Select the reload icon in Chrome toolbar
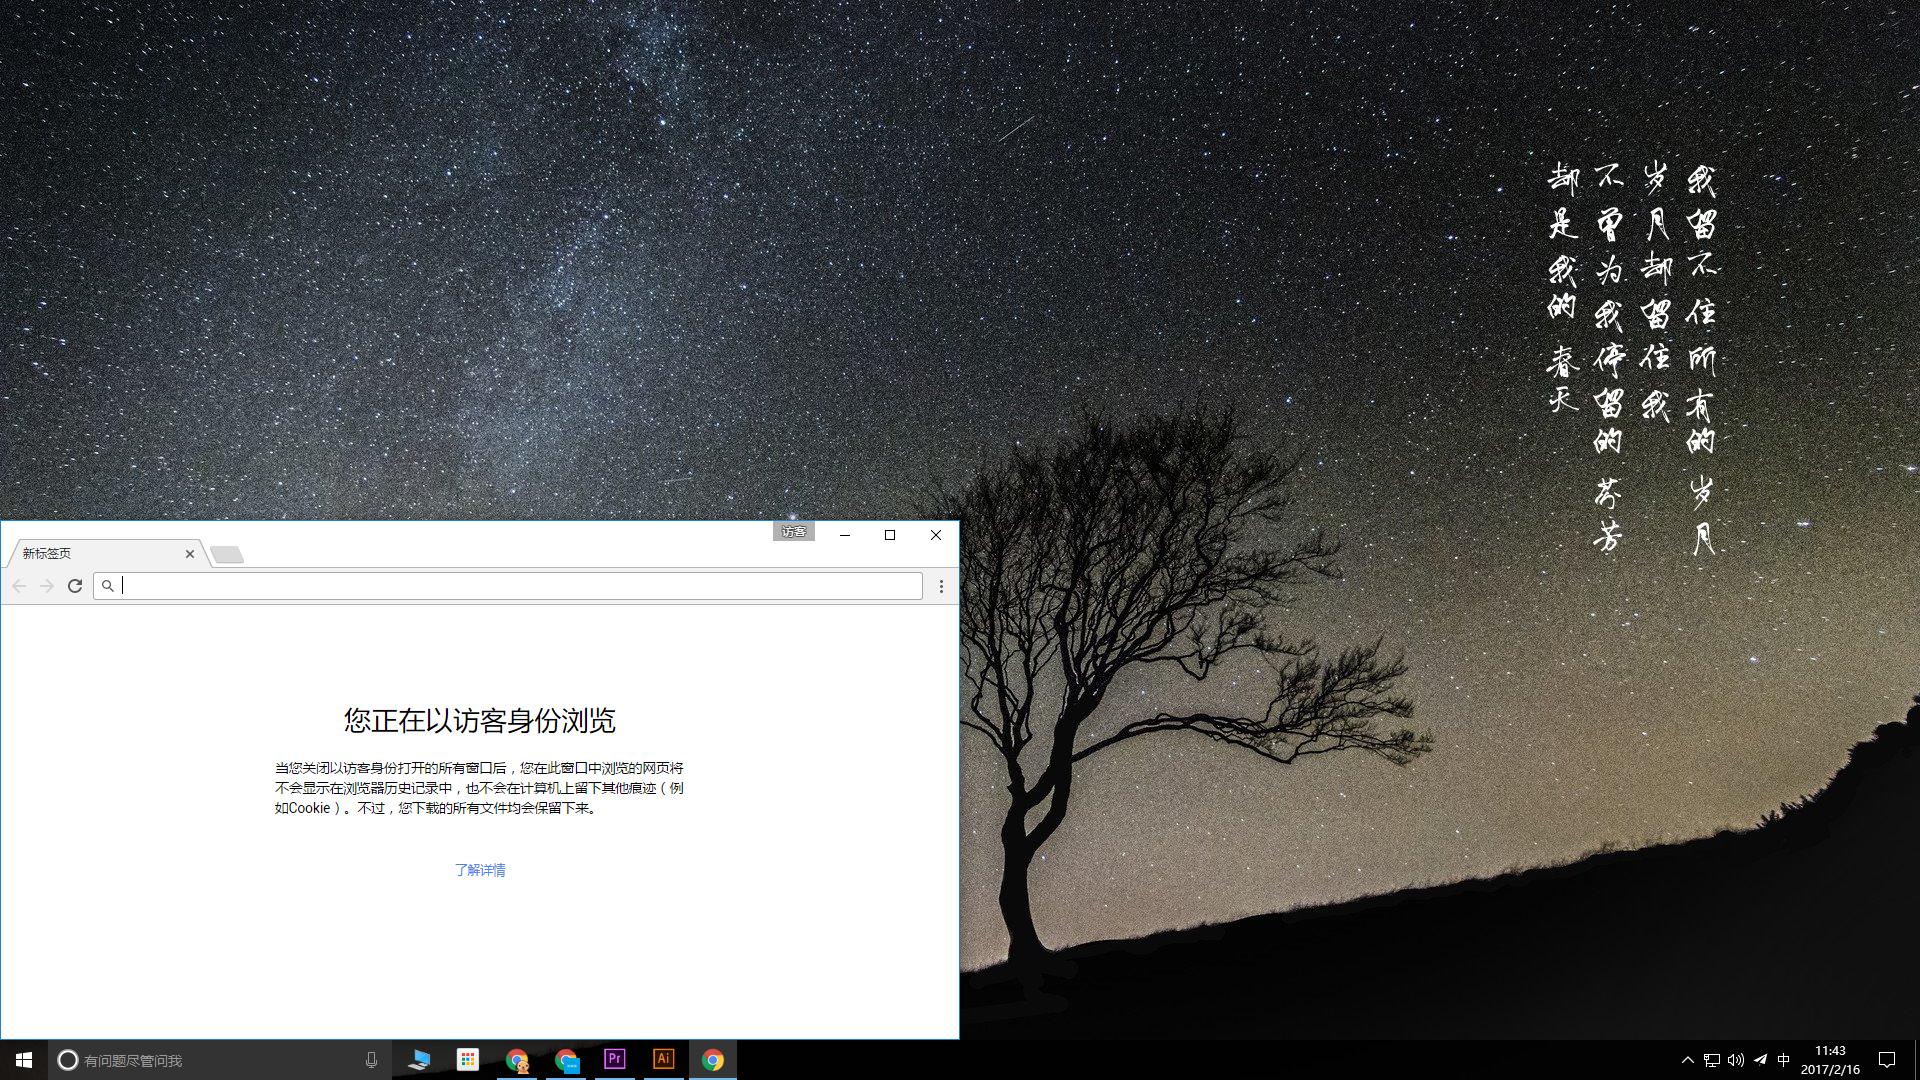This screenshot has height=1080, width=1920. pyautogui.click(x=75, y=586)
